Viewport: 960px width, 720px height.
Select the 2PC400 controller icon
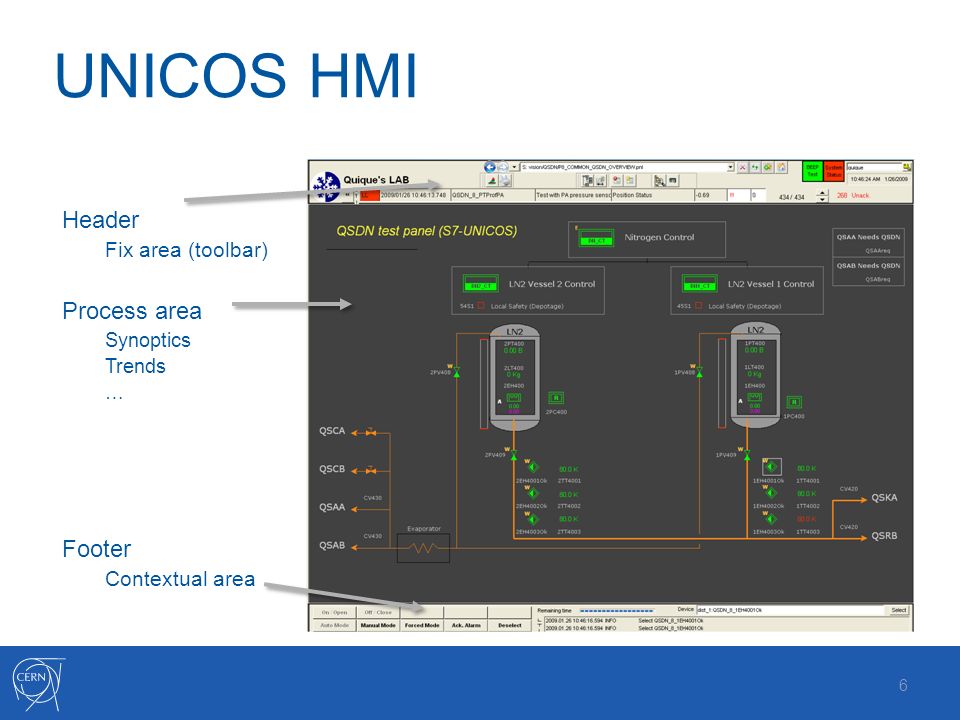pos(556,398)
